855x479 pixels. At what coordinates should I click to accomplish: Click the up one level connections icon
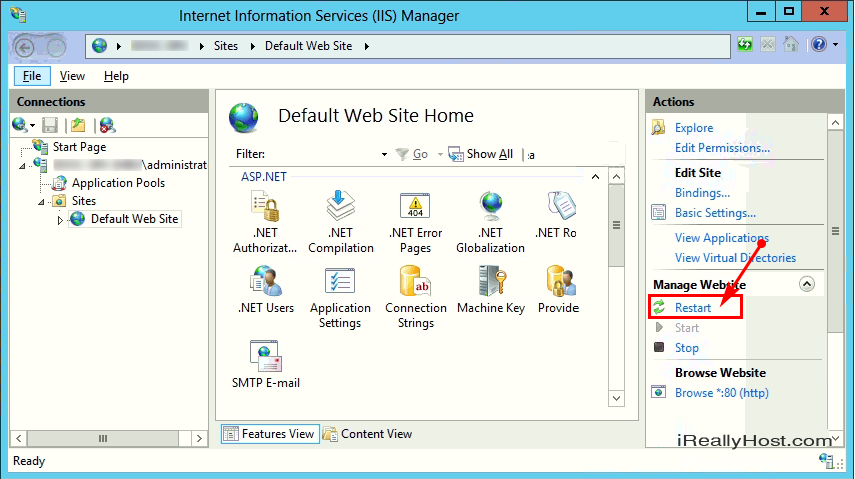(x=79, y=125)
